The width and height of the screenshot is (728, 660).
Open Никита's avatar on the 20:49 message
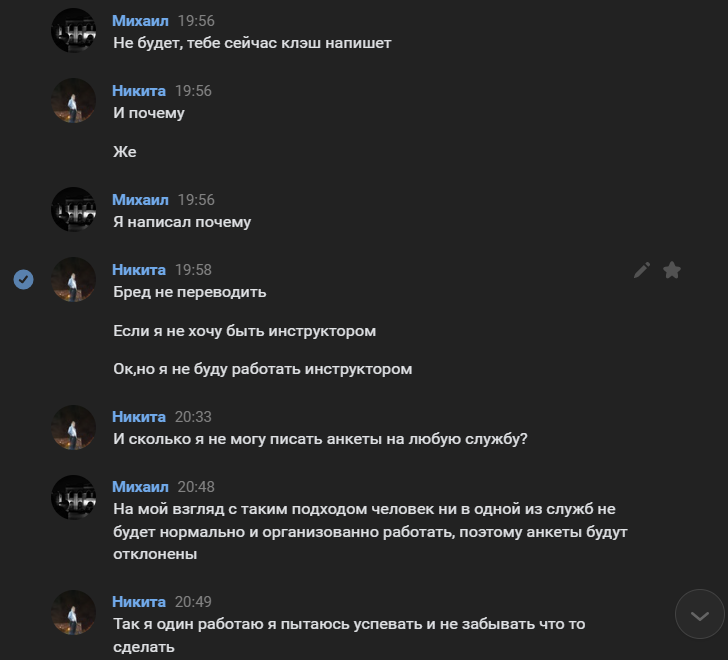coord(73,611)
